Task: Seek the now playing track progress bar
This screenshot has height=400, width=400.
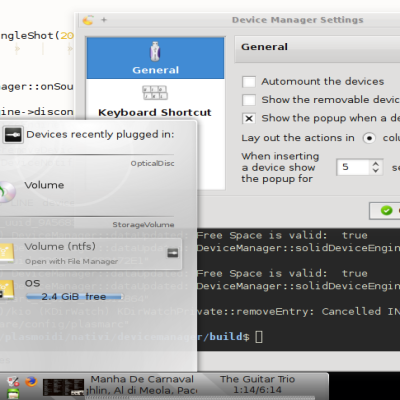Action: pos(200,398)
